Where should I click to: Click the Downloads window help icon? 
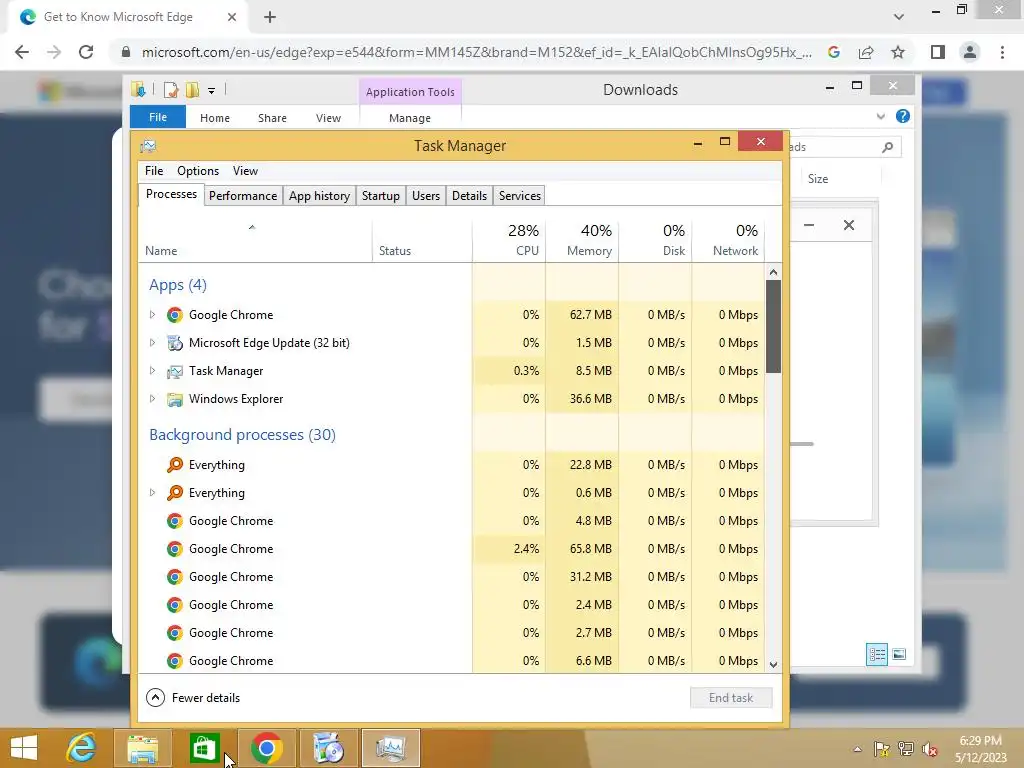(903, 116)
